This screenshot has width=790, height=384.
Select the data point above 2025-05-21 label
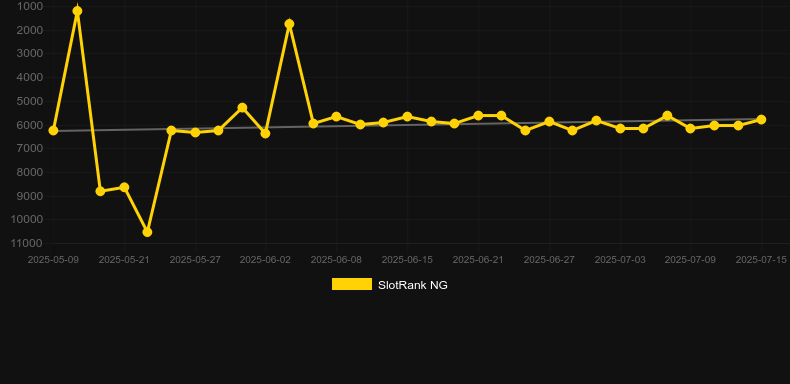coord(124,187)
